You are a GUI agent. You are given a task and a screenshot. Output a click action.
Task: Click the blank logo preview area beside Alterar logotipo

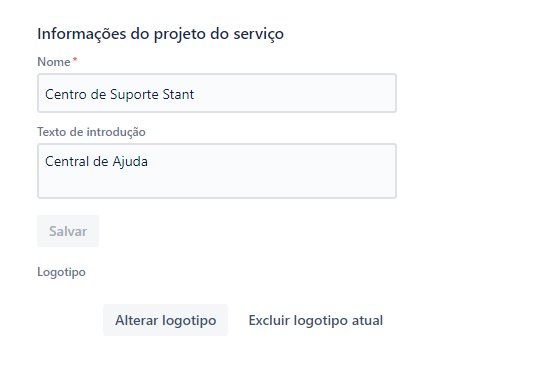[68, 320]
